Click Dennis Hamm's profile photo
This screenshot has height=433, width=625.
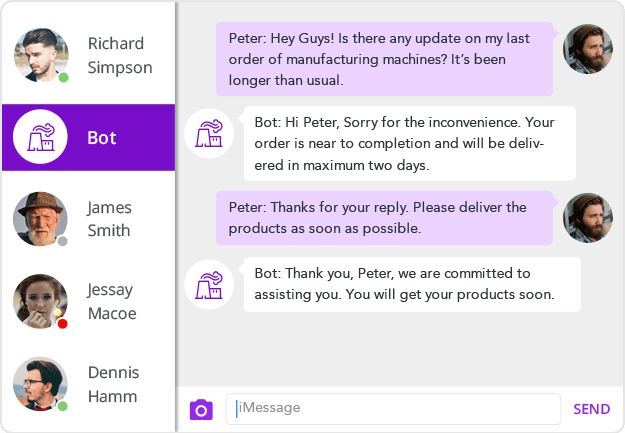pos(41,384)
